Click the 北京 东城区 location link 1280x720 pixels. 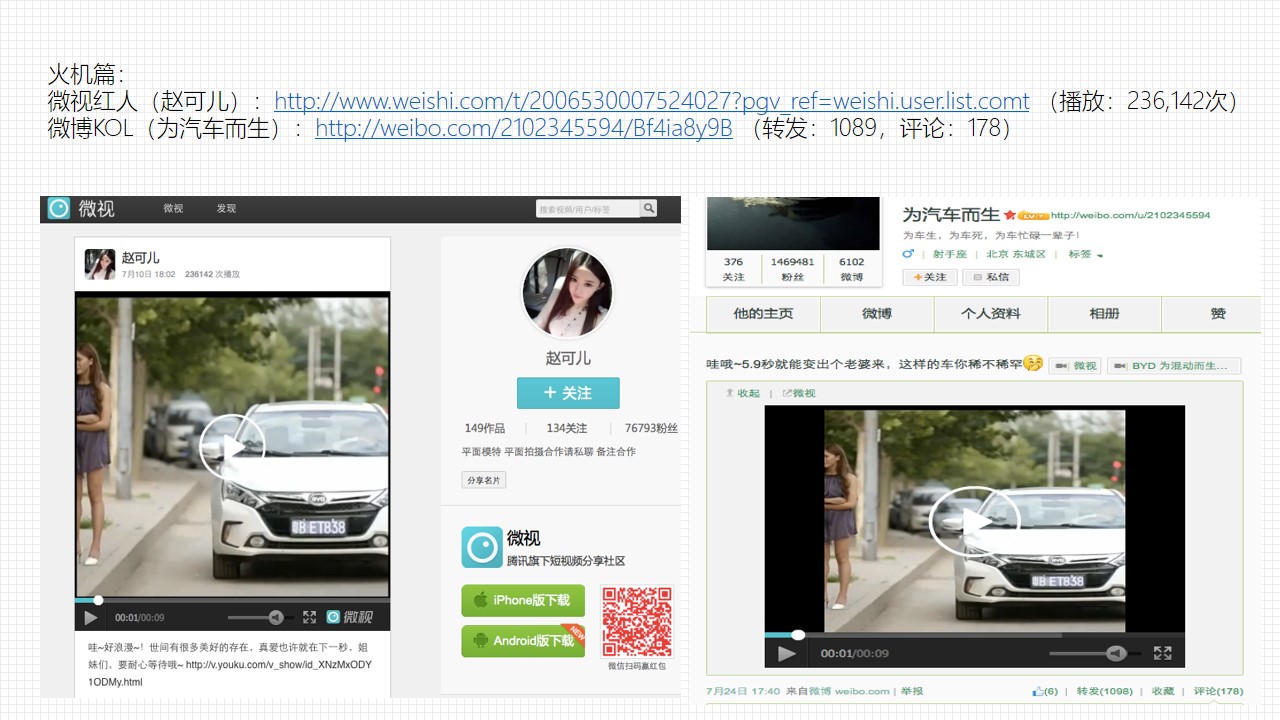click(x=1016, y=254)
